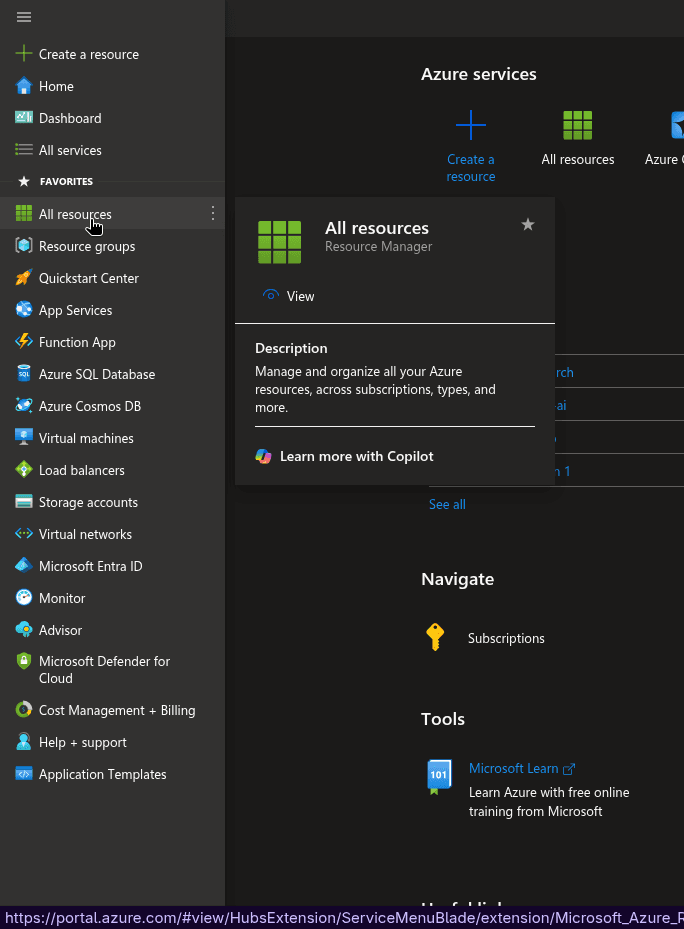Click the Advisor cloud icon
The width and height of the screenshot is (684, 929).
(24, 629)
